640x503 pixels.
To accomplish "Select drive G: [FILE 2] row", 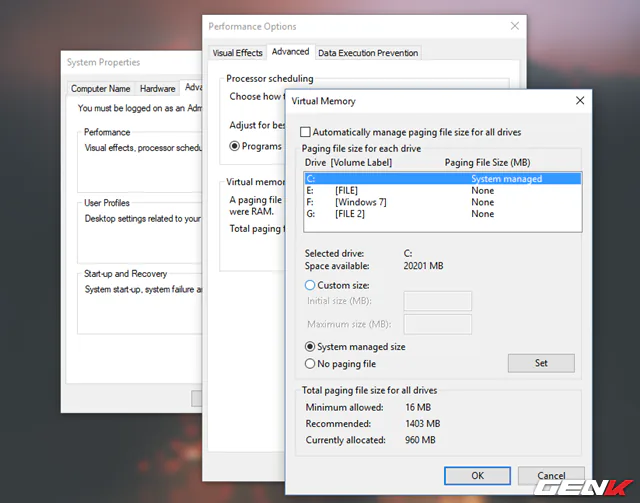I will pyautogui.click(x=443, y=214).
